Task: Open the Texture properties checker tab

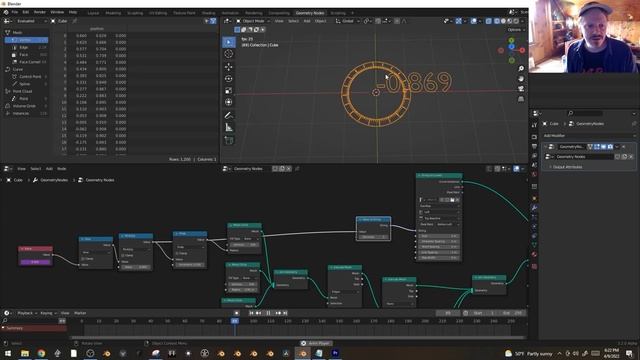Action: (534, 266)
